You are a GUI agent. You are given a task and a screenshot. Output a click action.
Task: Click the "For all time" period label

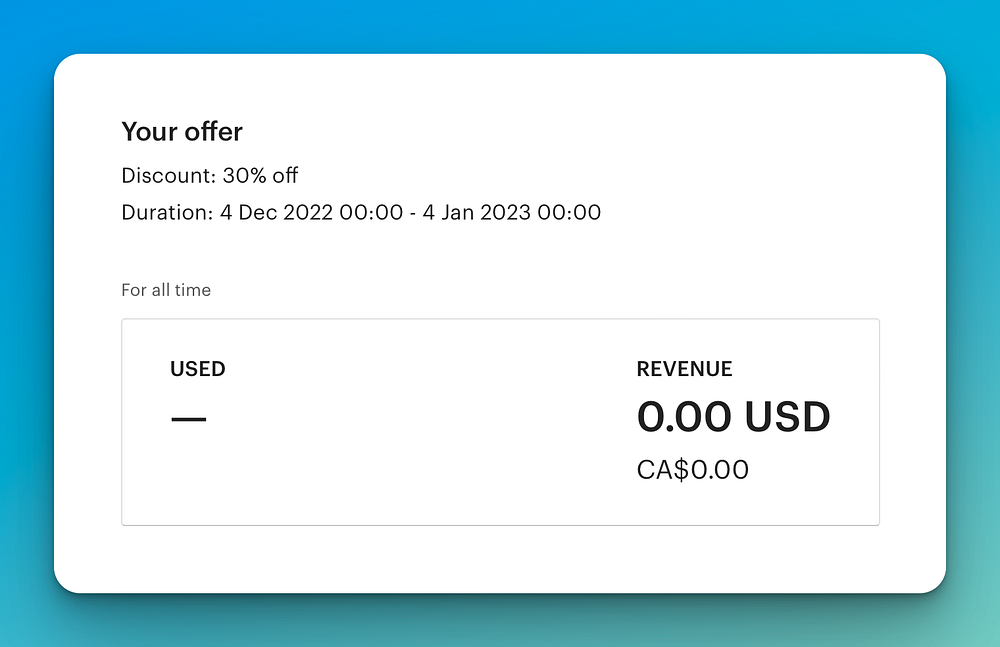tap(166, 290)
